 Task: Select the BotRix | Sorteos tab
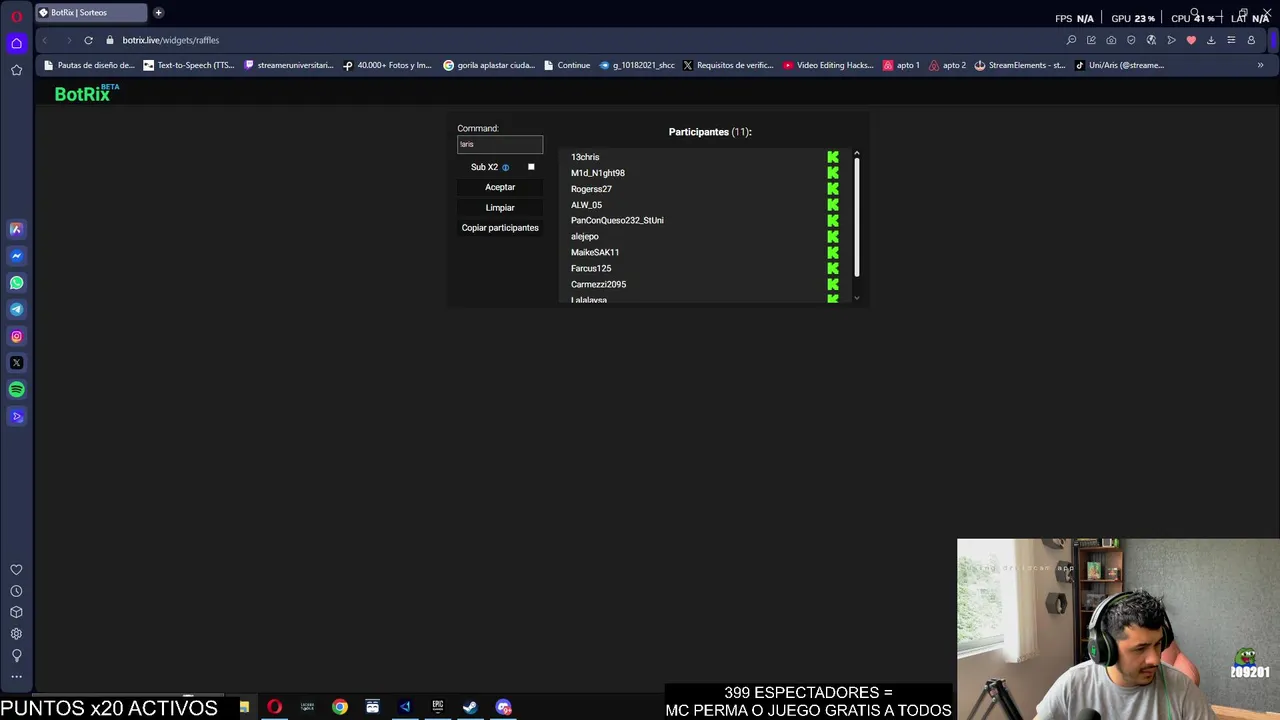pos(90,13)
